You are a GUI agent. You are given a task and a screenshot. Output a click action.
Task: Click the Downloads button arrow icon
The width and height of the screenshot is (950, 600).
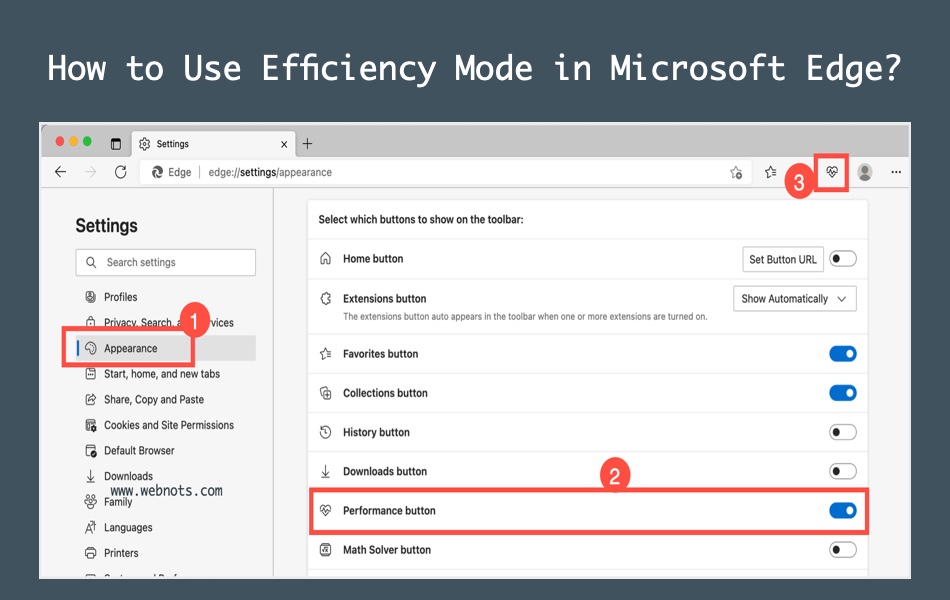[325, 471]
